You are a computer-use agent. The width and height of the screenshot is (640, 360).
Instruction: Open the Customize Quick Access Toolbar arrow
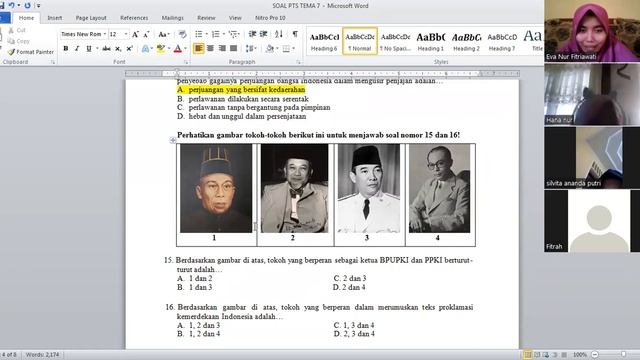tap(38, 6)
